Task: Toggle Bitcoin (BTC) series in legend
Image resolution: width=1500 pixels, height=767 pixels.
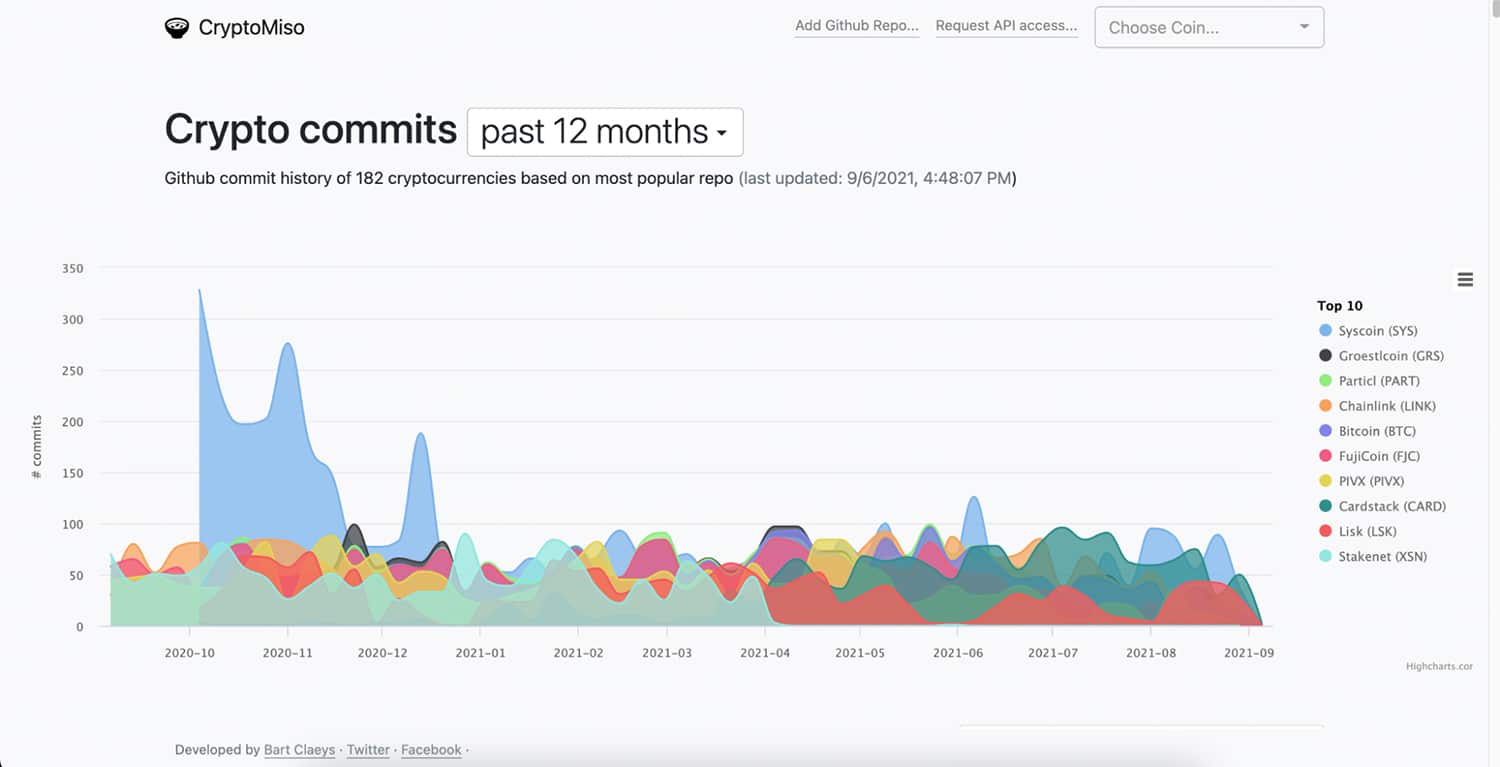Action: 1367,431
